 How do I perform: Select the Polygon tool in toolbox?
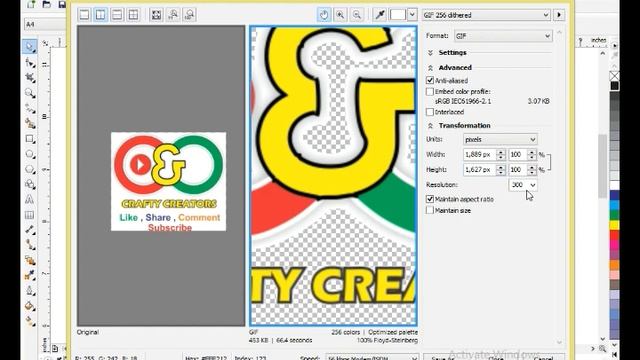click(30, 169)
